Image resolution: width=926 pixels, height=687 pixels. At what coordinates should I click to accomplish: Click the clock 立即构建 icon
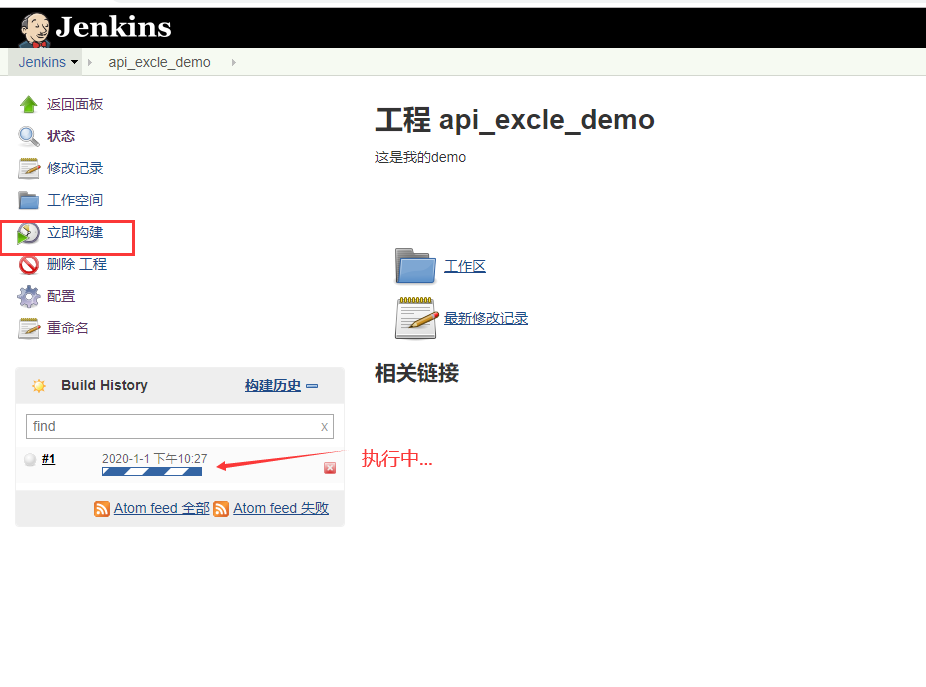[28, 233]
